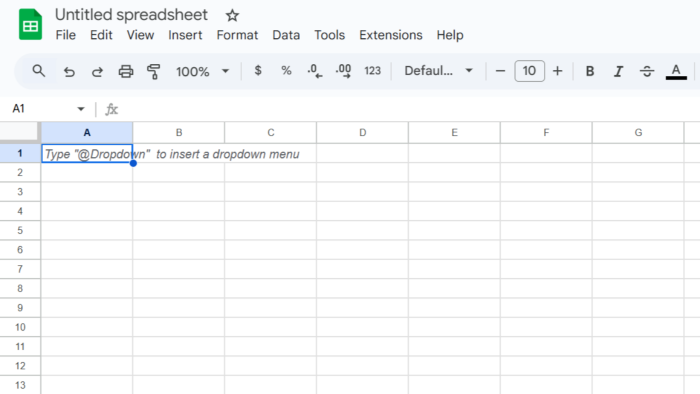
Task: Click the font size field showing 10
Action: 529,71
